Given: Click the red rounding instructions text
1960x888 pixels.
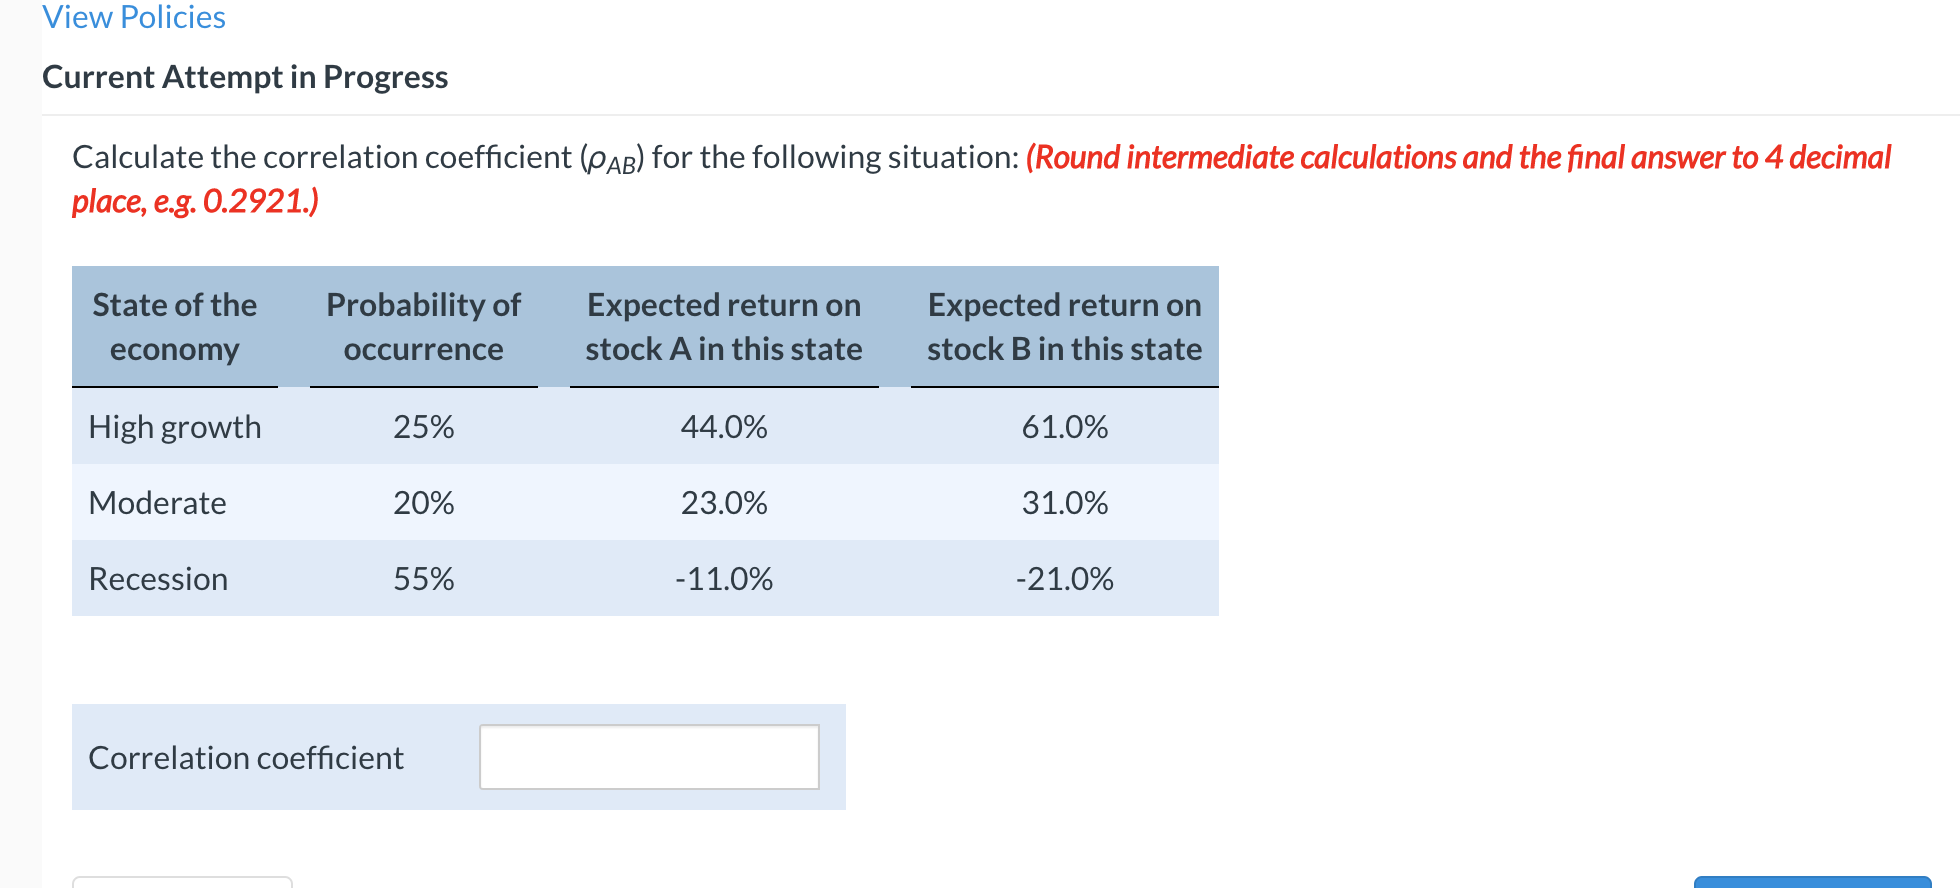Looking at the screenshot, I should pos(1450,157).
